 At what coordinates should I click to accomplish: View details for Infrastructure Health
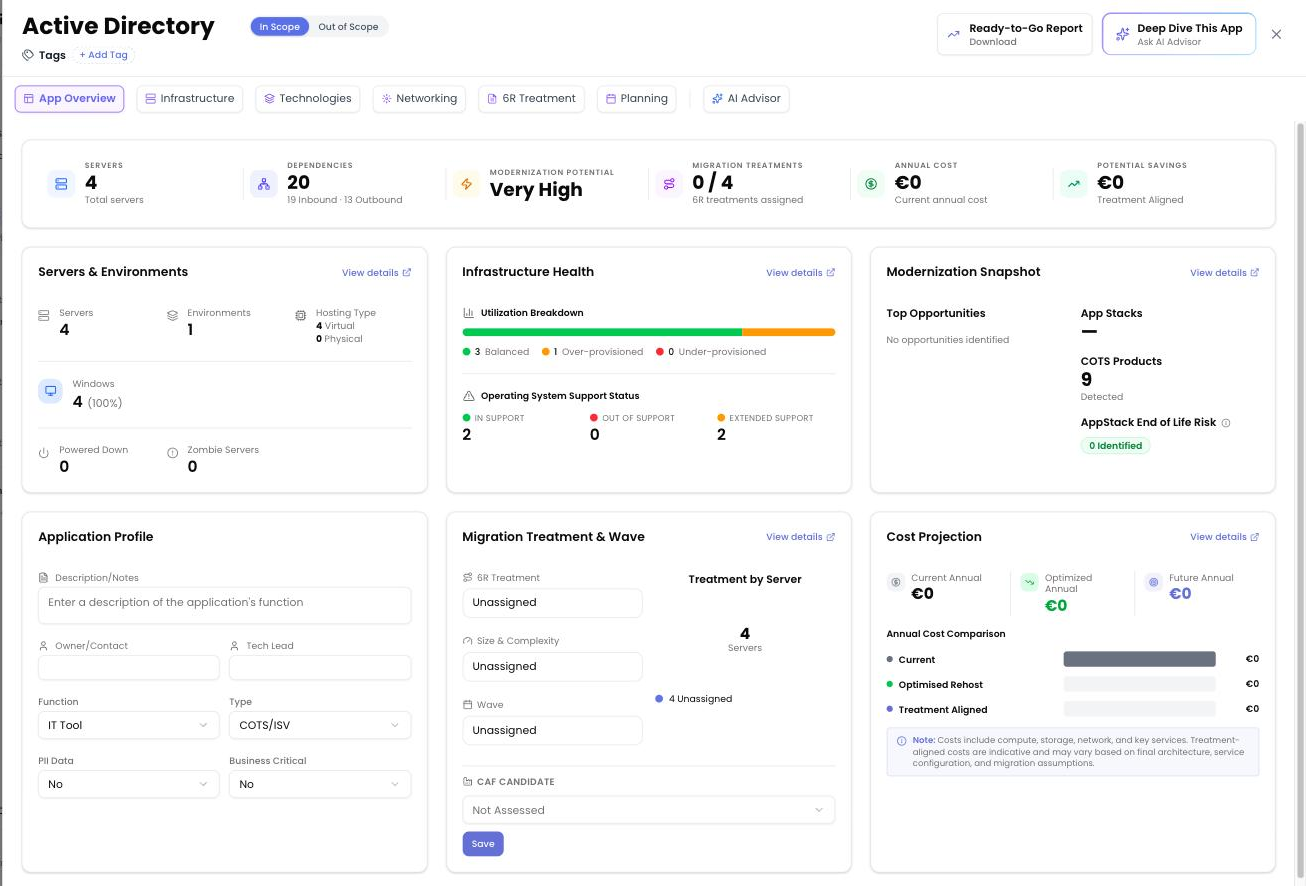[x=800, y=273]
